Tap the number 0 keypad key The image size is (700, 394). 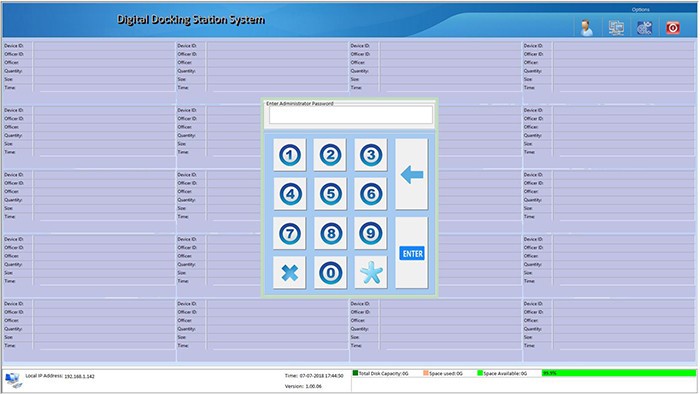click(330, 272)
